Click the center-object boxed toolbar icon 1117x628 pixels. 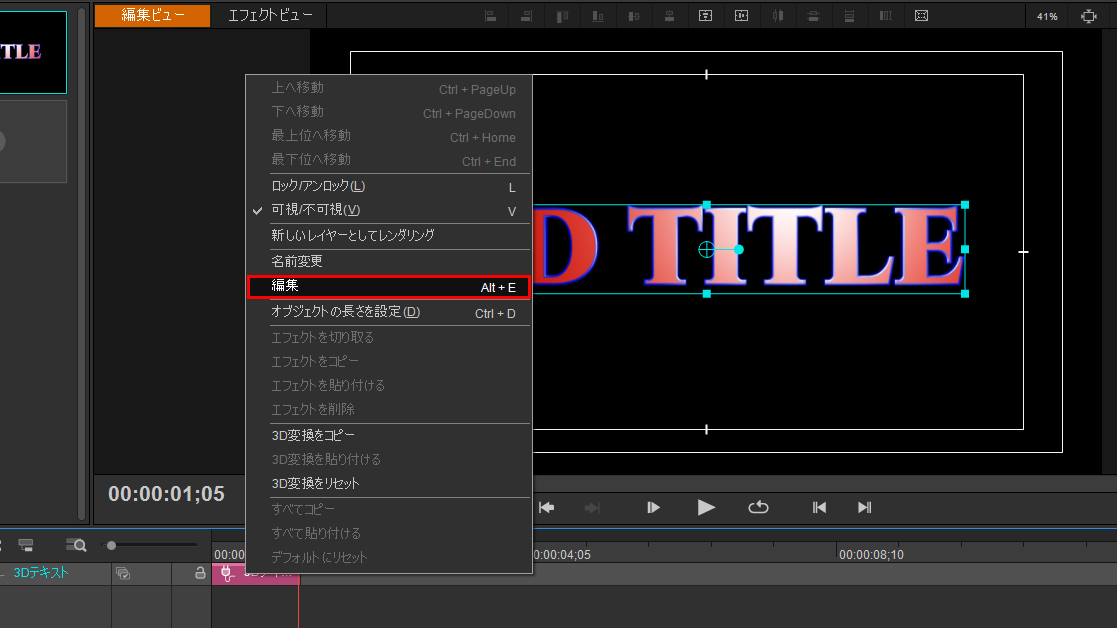coord(706,16)
